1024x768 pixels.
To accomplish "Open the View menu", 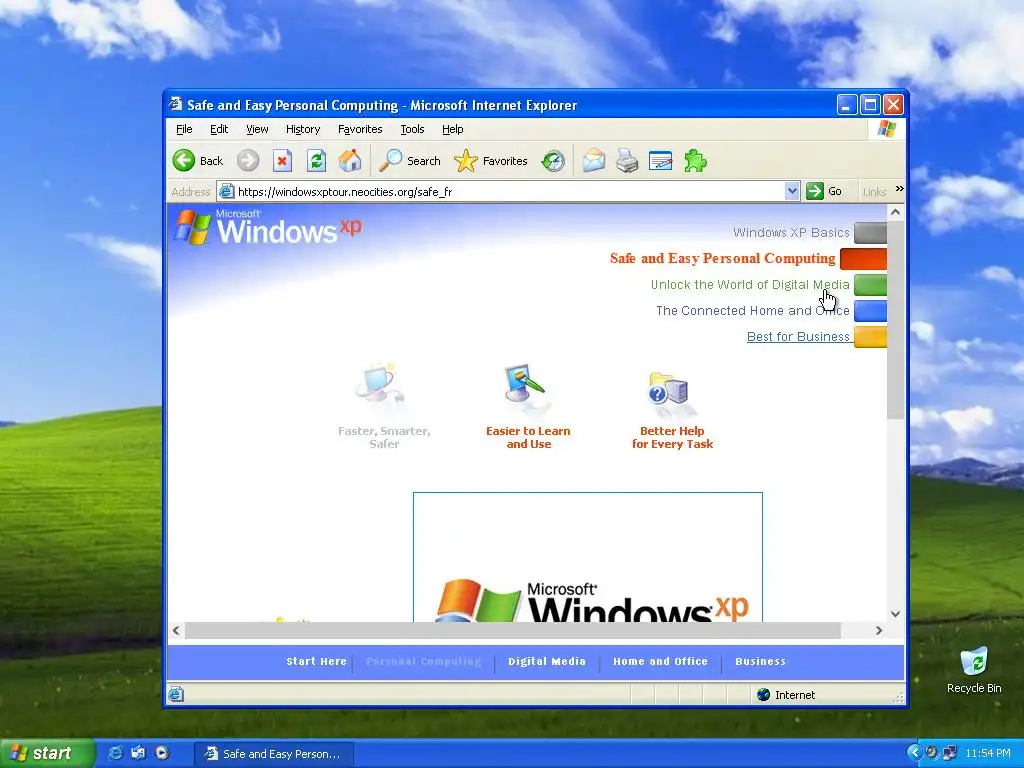I will point(257,129).
